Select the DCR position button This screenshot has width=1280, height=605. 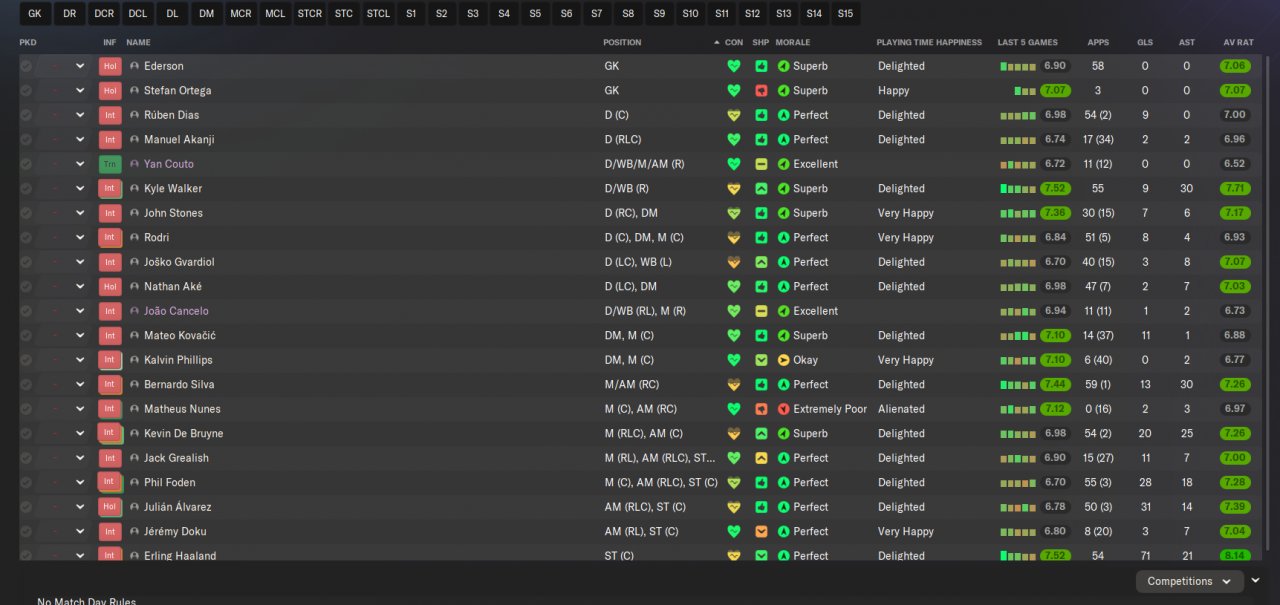click(103, 14)
